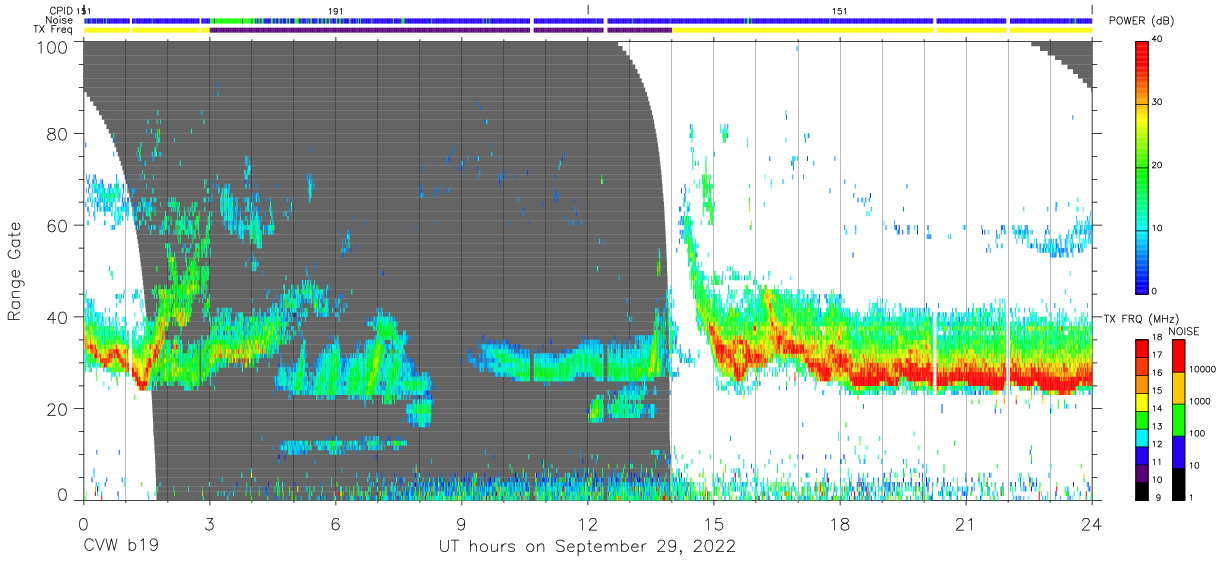Click 'UT hours on September 29, 2022' caption
The width and height of the screenshot is (1228, 567).
(x=587, y=547)
